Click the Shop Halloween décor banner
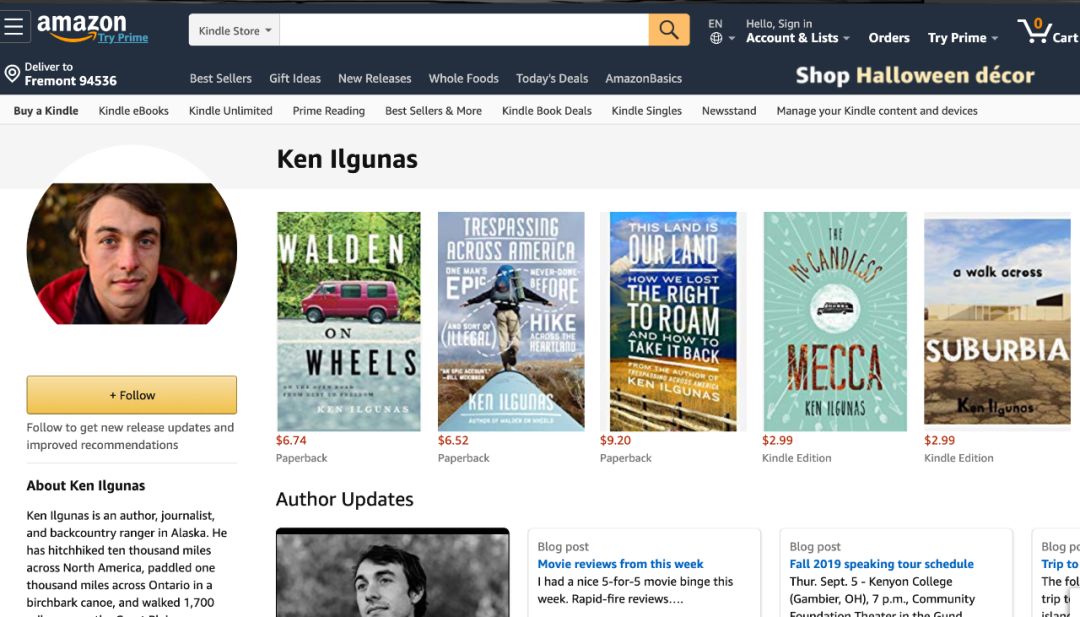Screen dimensions: 1080x617 click(x=915, y=75)
